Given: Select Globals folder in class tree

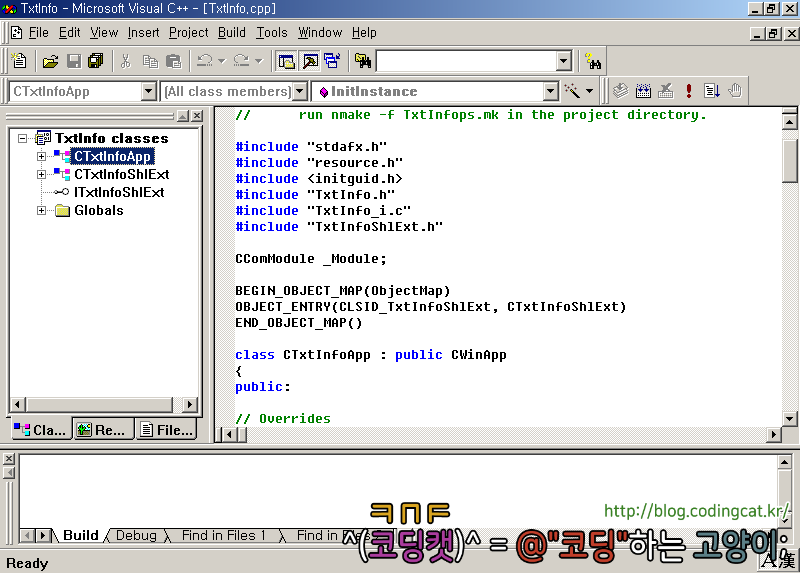Looking at the screenshot, I should pyautogui.click(x=98, y=210).
